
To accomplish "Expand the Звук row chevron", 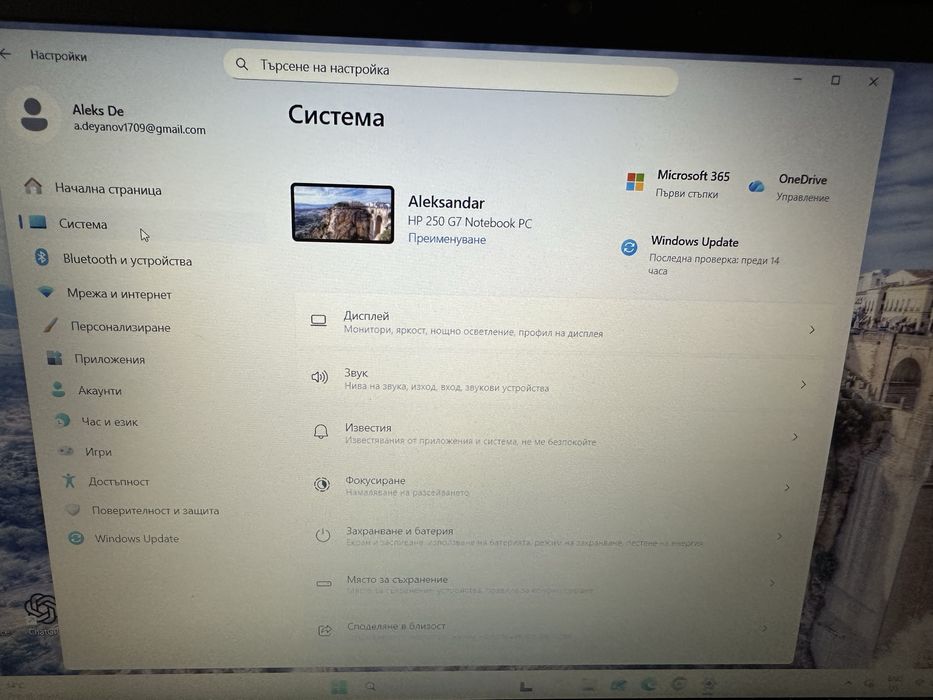I will (x=803, y=385).
